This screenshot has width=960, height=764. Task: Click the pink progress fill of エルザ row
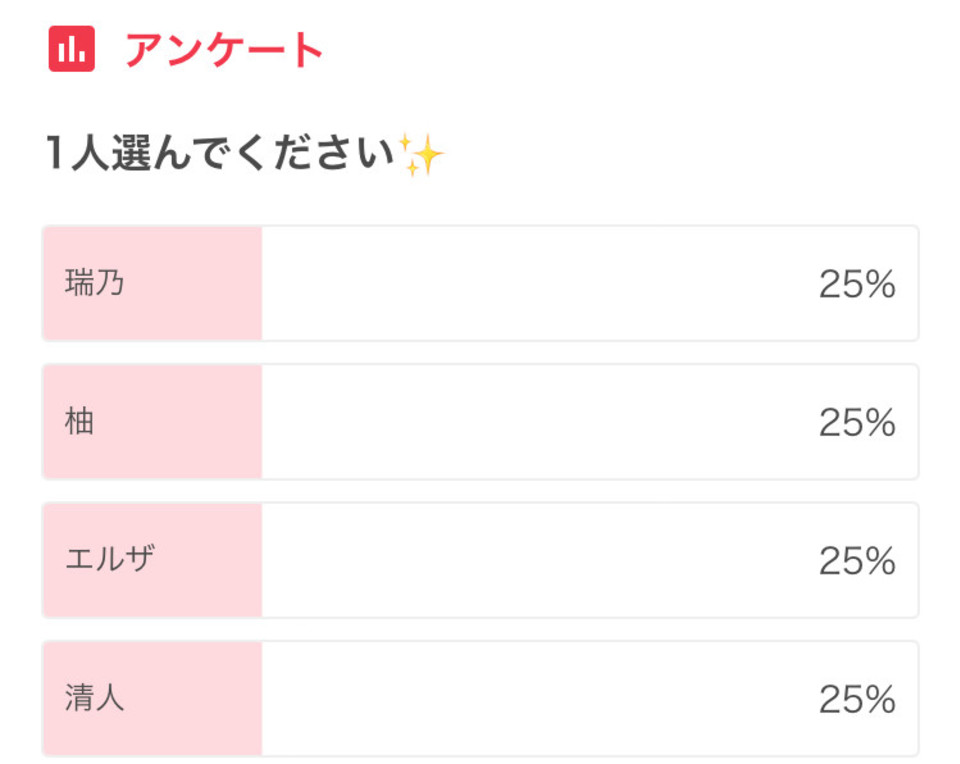tap(152, 560)
